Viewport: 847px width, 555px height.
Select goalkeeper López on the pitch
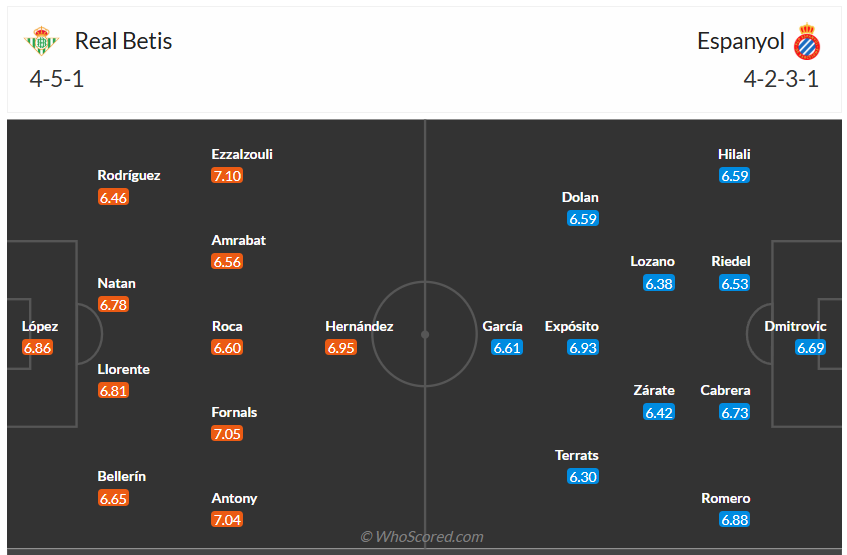coord(40,326)
